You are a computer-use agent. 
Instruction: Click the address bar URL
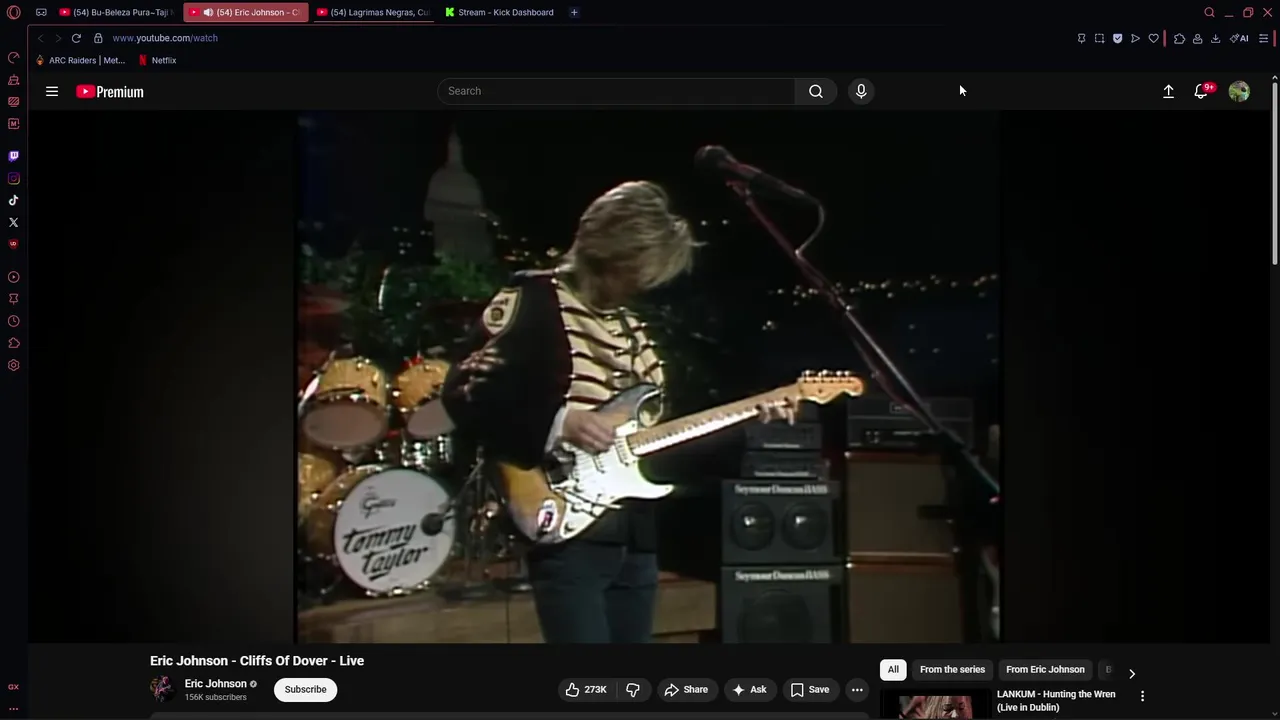[165, 38]
